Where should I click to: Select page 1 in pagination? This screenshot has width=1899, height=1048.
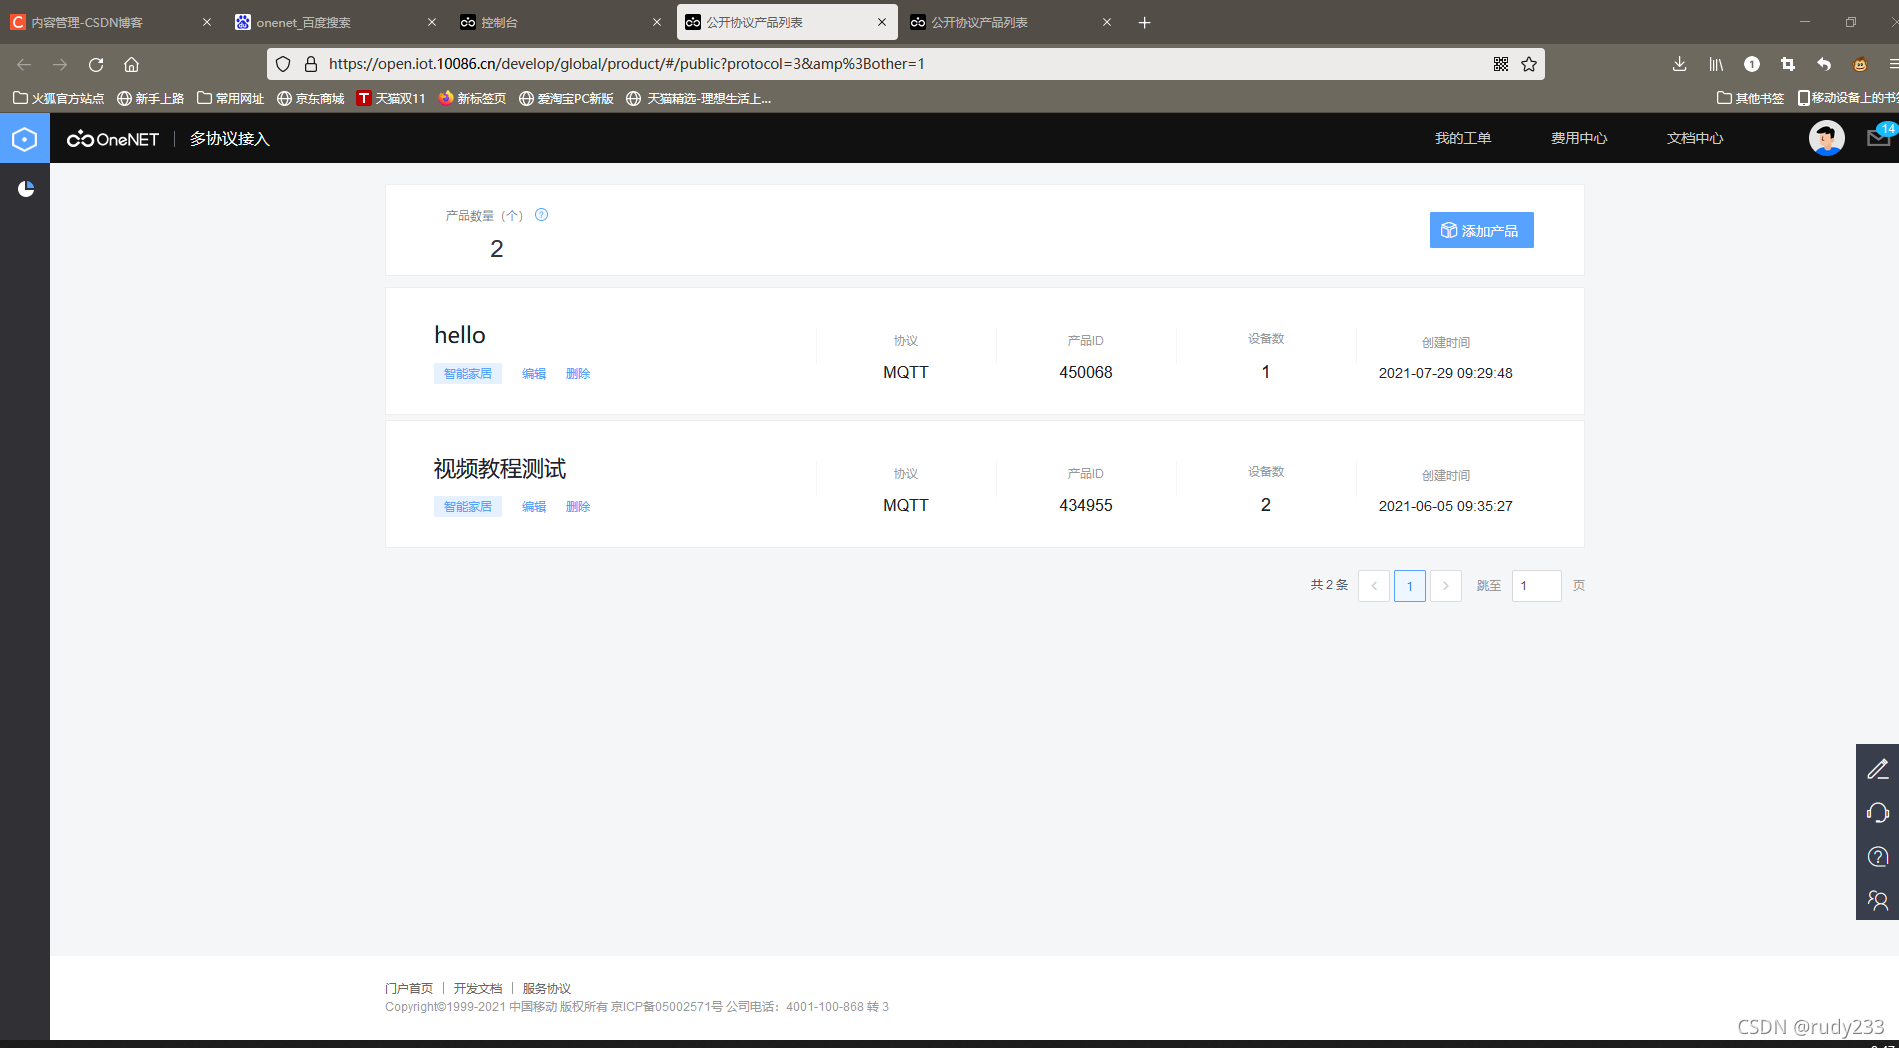click(1410, 586)
